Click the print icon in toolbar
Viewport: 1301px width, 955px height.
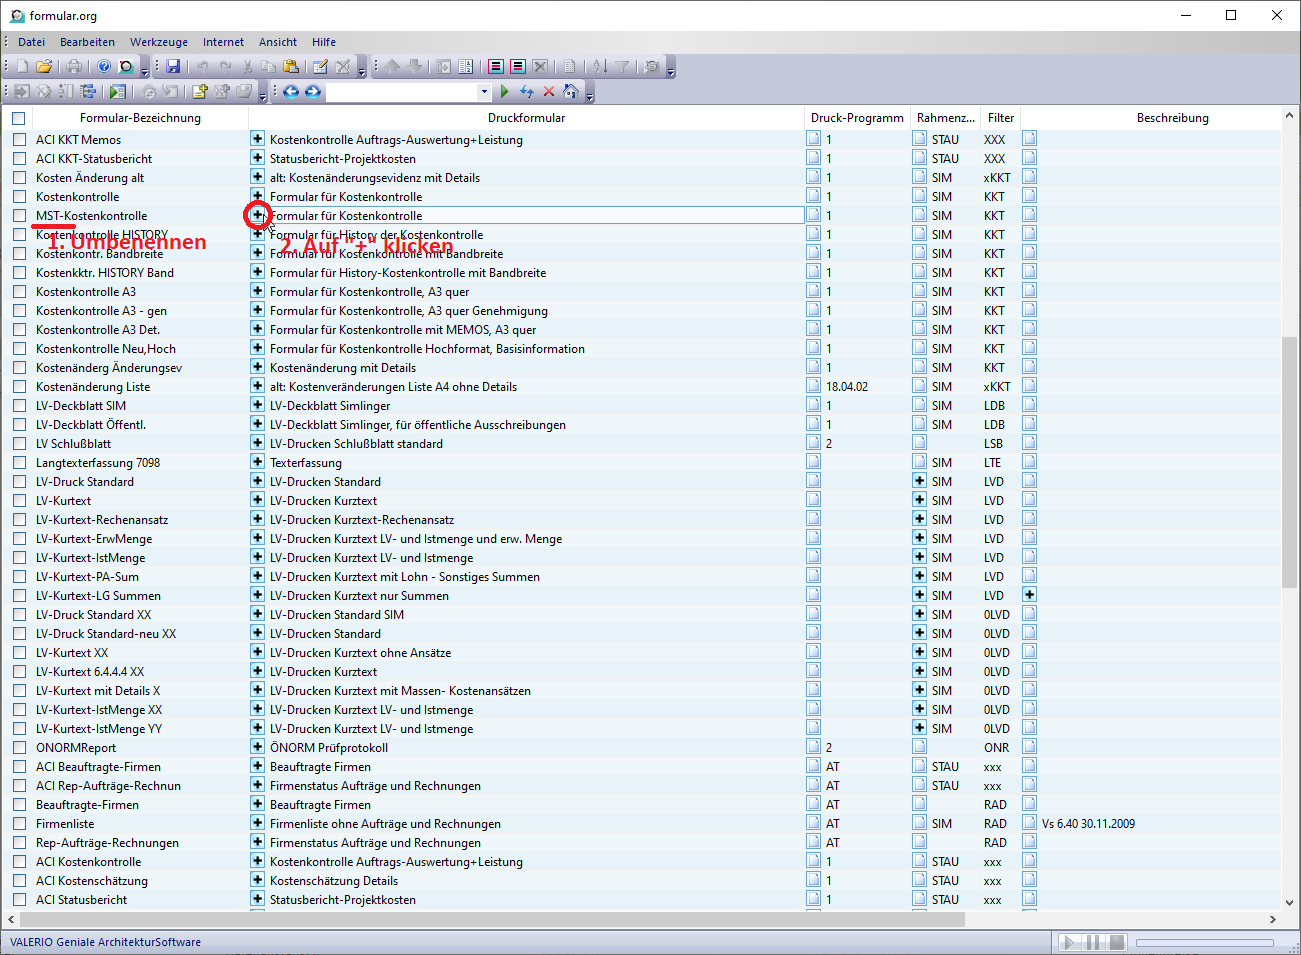[x=74, y=67]
